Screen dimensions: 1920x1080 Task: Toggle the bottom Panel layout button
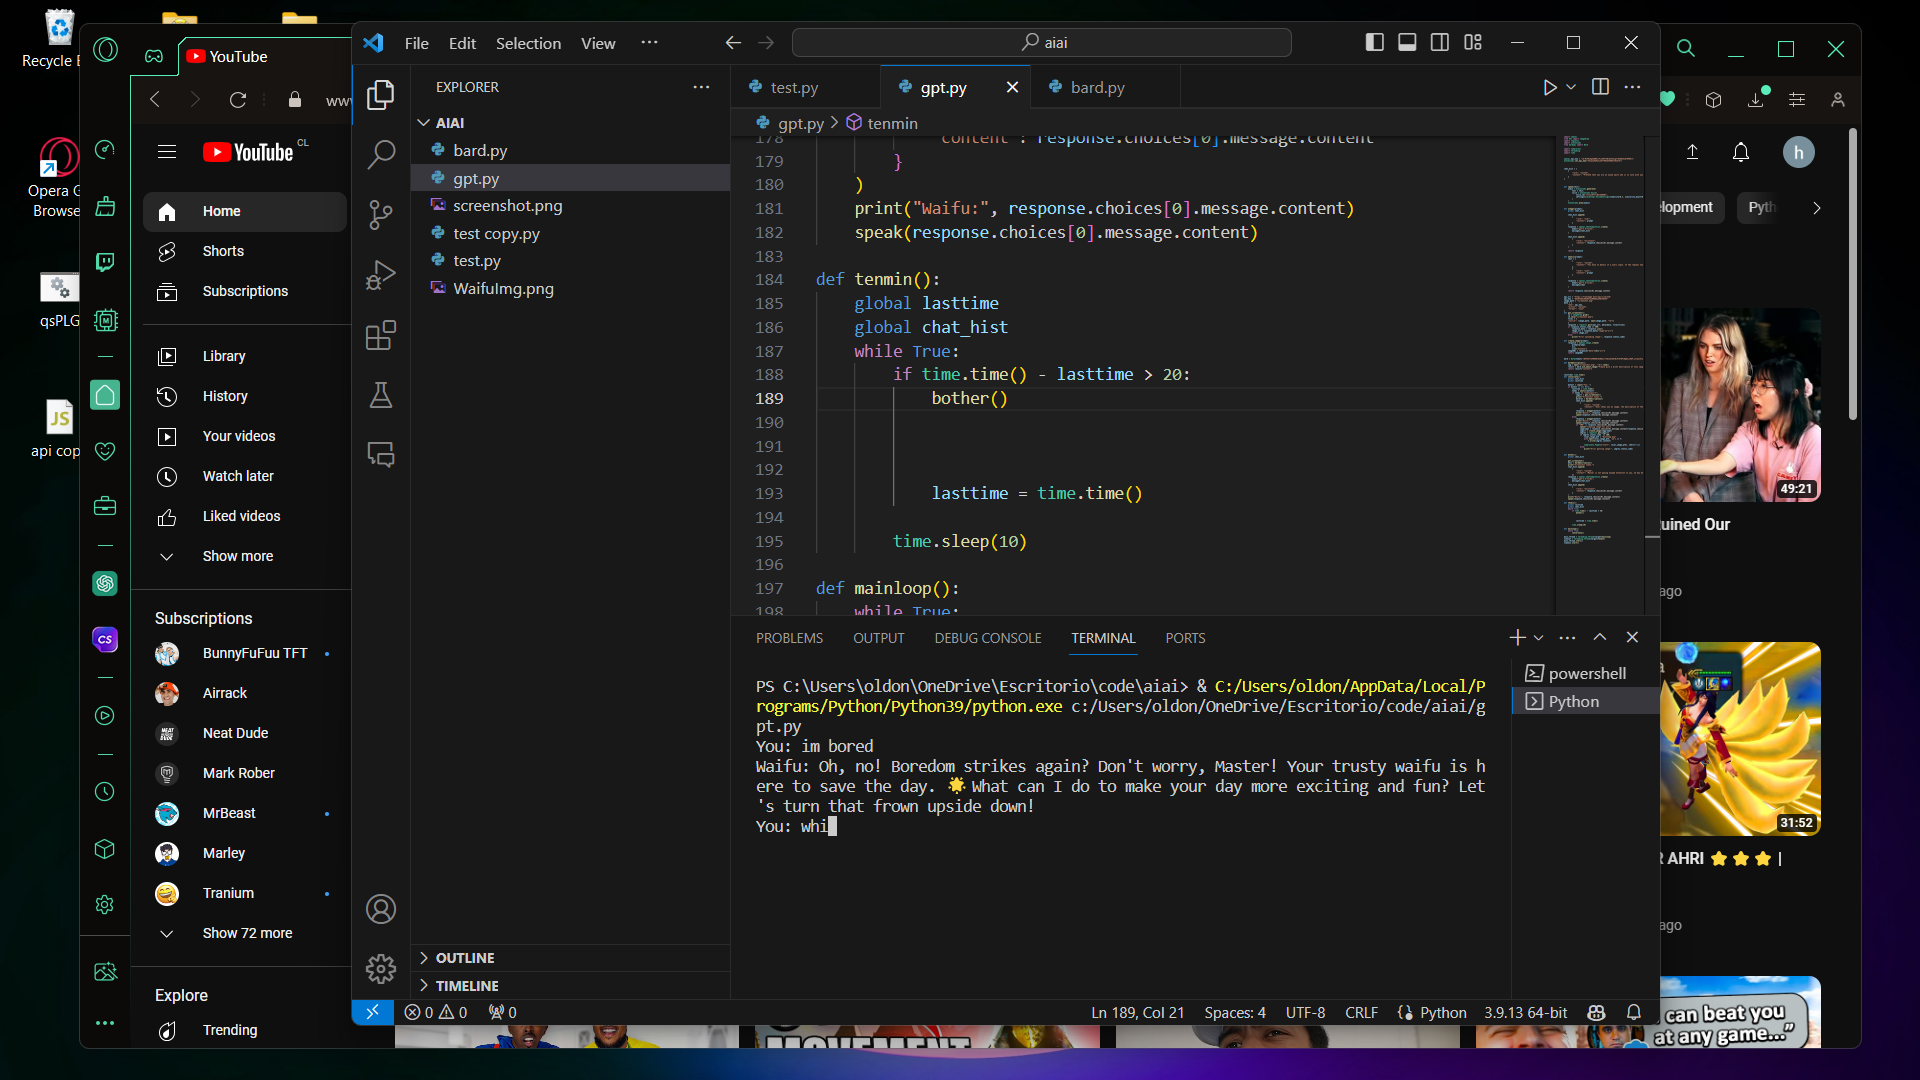[x=1407, y=42]
